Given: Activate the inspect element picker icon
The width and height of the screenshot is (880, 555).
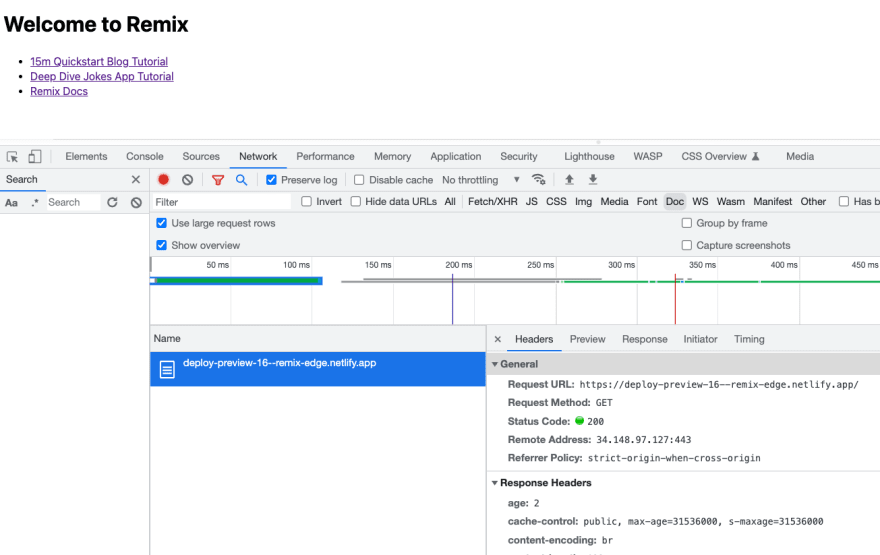Looking at the screenshot, I should point(12,157).
